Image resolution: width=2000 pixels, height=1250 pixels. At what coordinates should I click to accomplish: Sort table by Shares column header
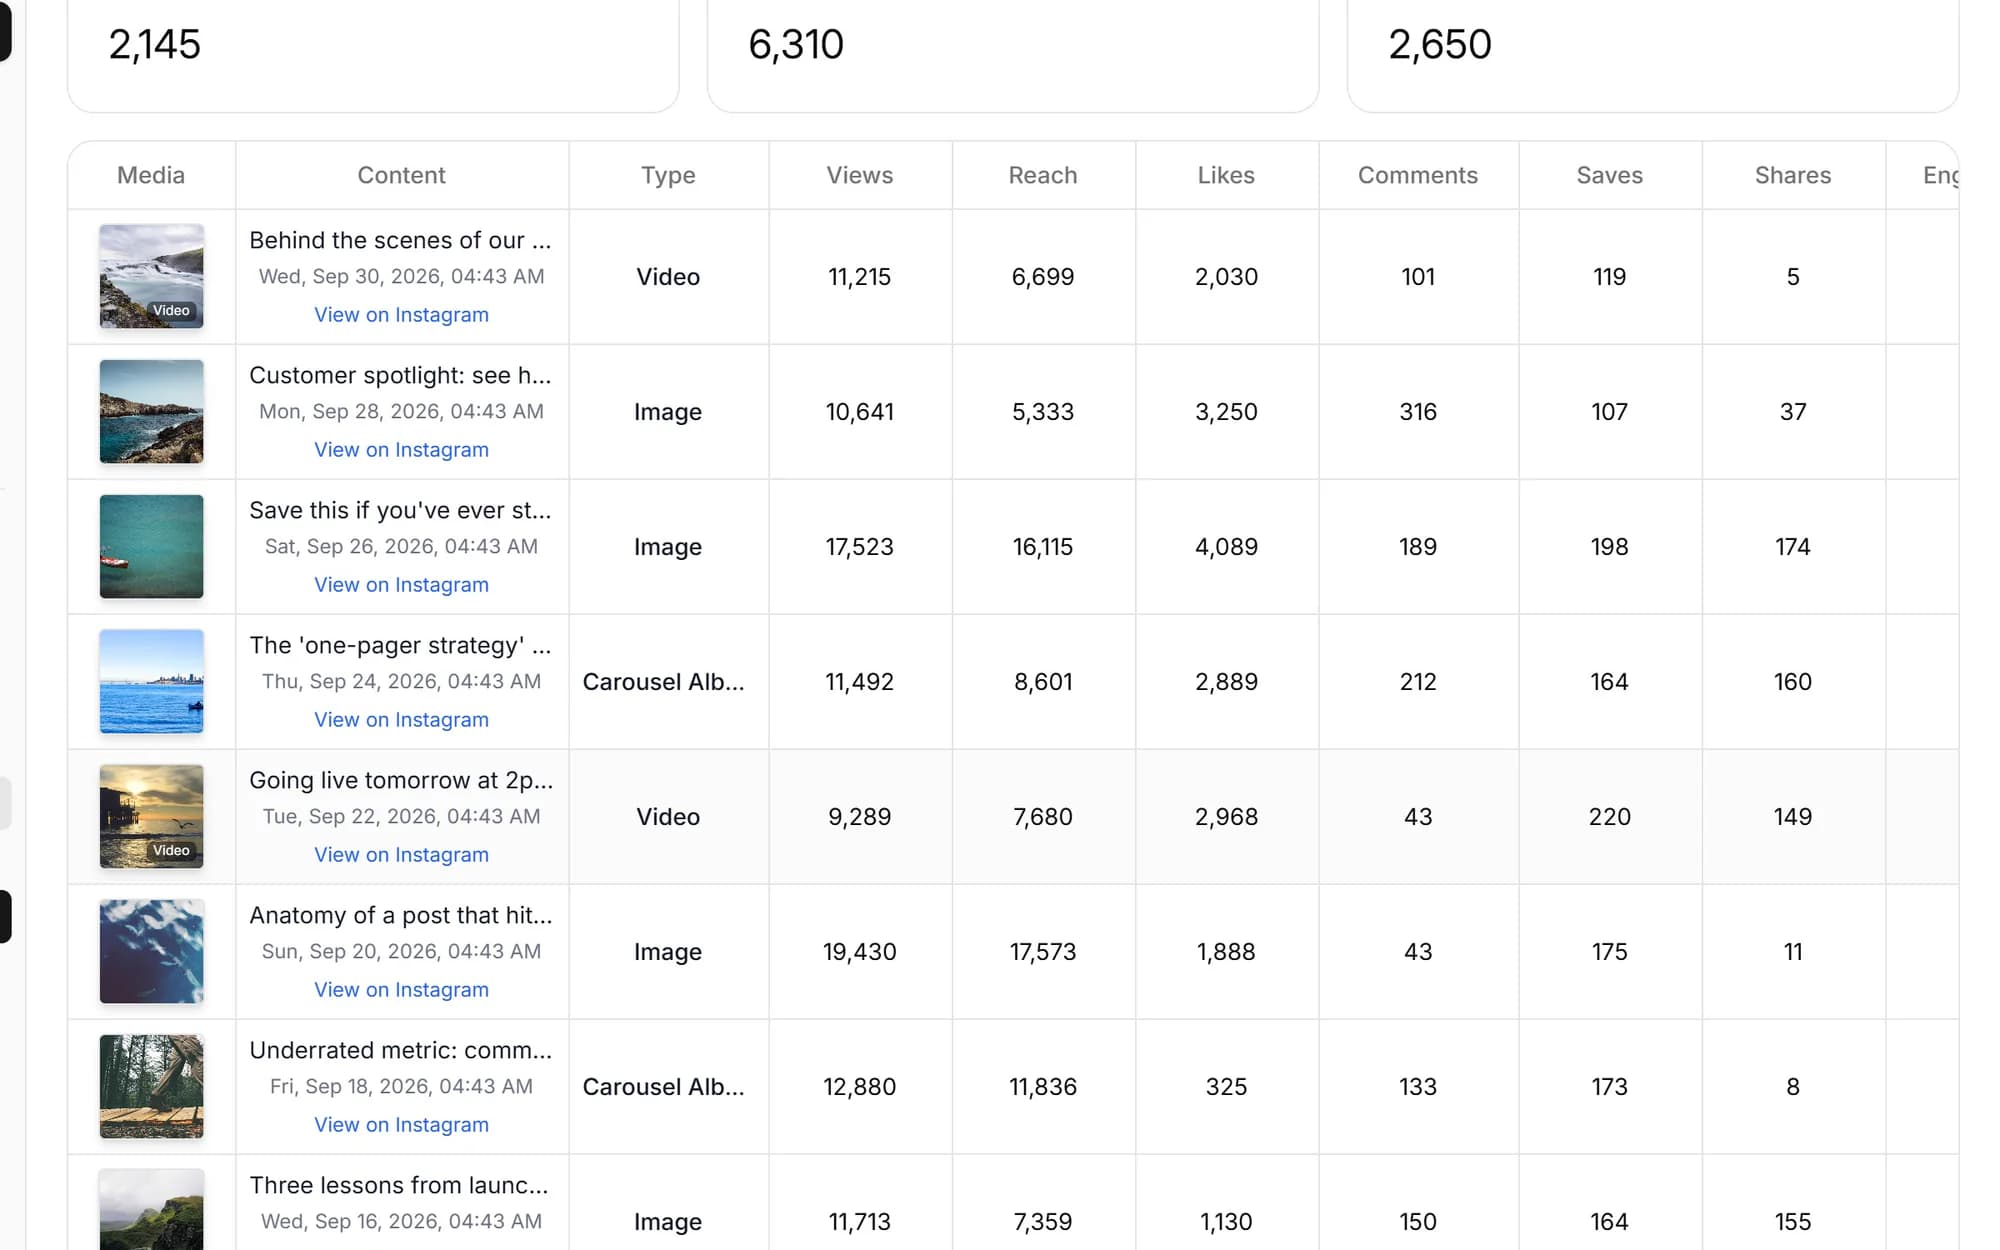(x=1793, y=175)
